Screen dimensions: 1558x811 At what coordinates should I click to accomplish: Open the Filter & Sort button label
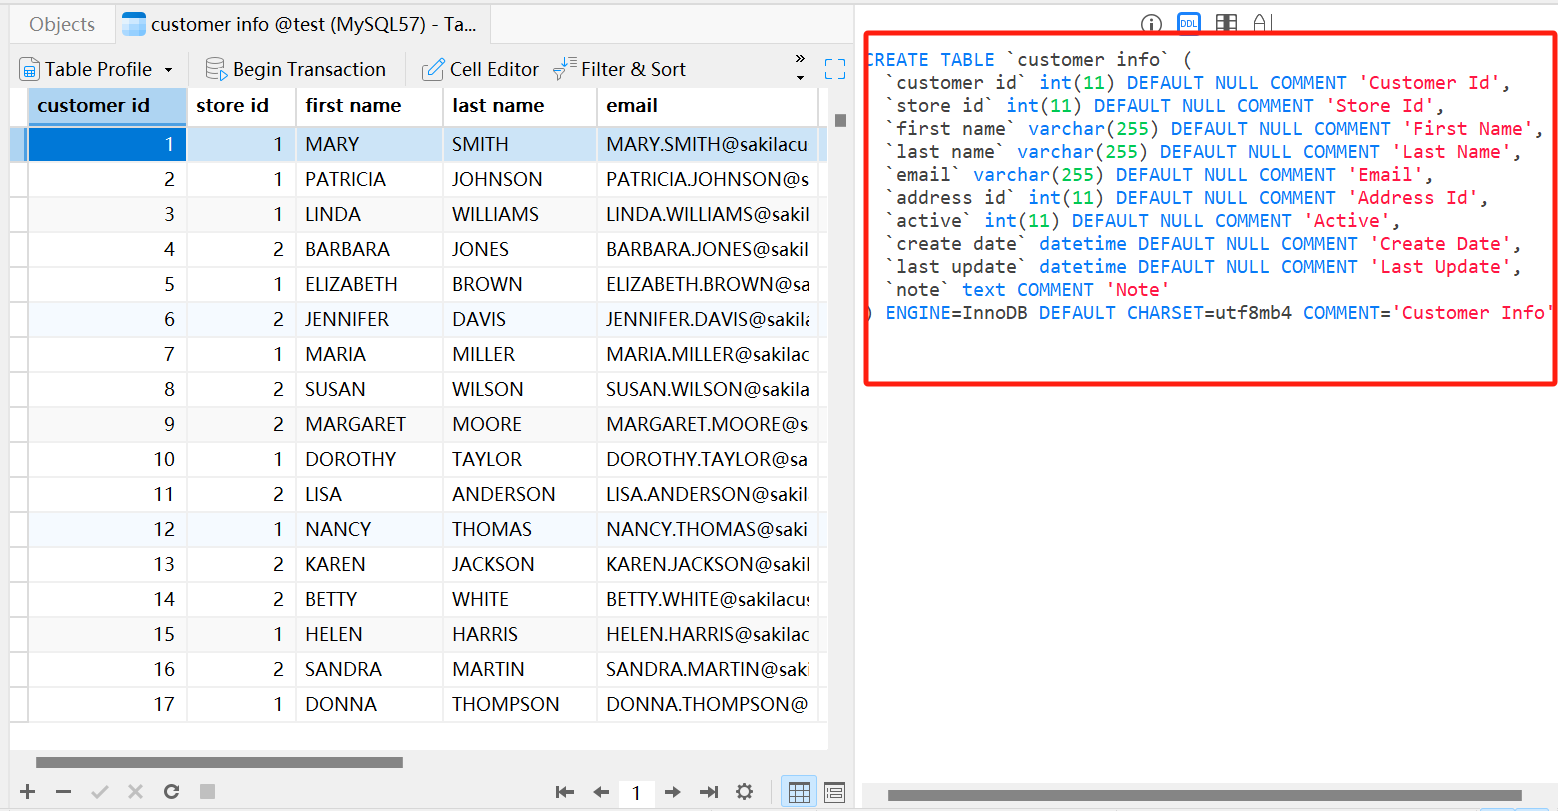coord(633,69)
